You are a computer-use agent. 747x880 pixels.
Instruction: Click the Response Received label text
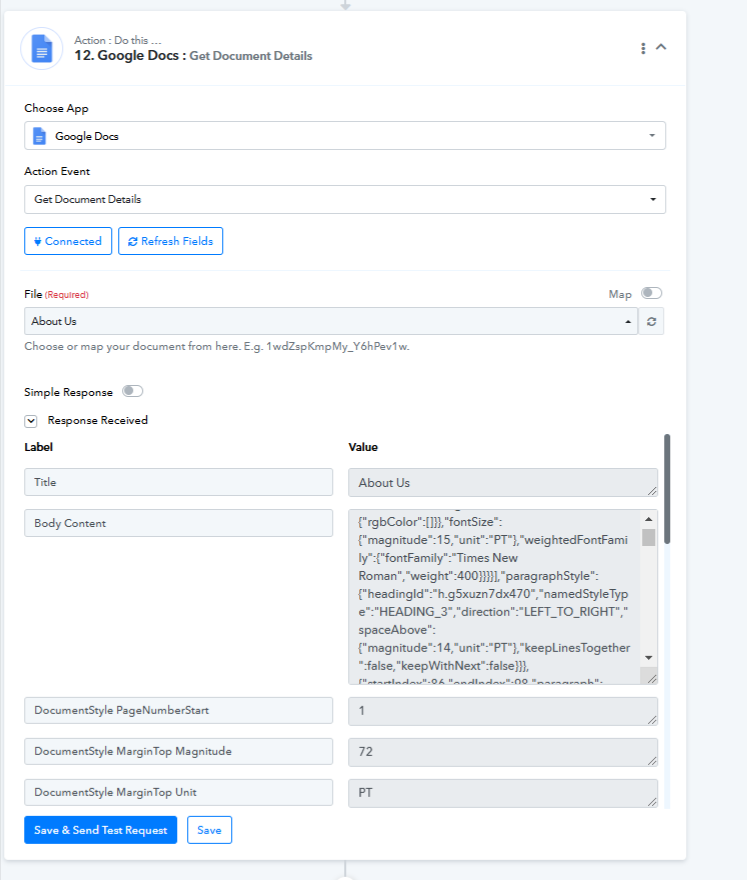pos(98,420)
